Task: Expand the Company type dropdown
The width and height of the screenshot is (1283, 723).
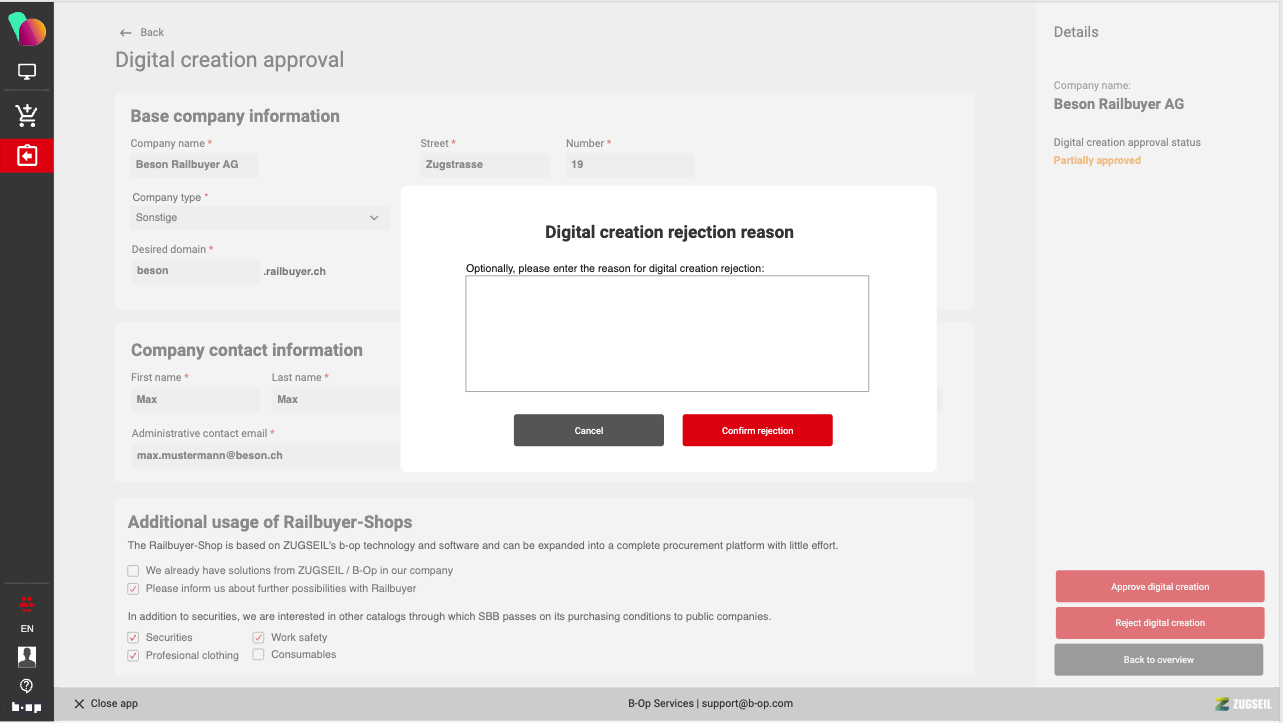Action: [x=260, y=218]
